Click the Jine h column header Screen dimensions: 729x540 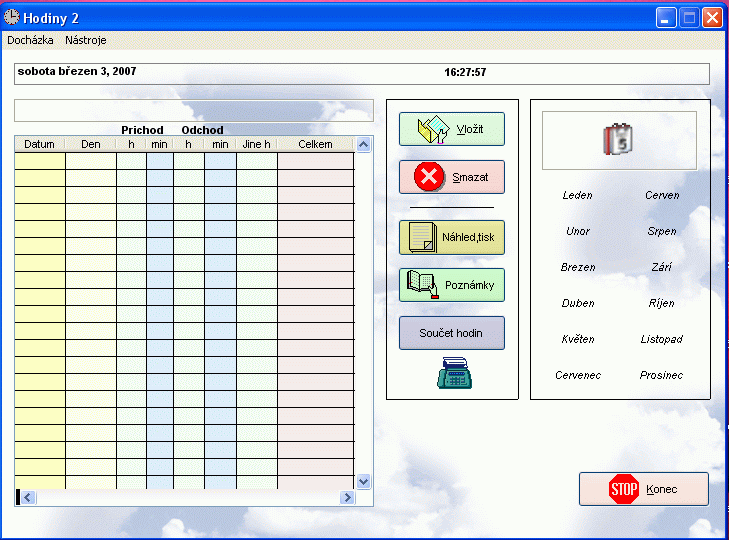pyautogui.click(x=257, y=144)
